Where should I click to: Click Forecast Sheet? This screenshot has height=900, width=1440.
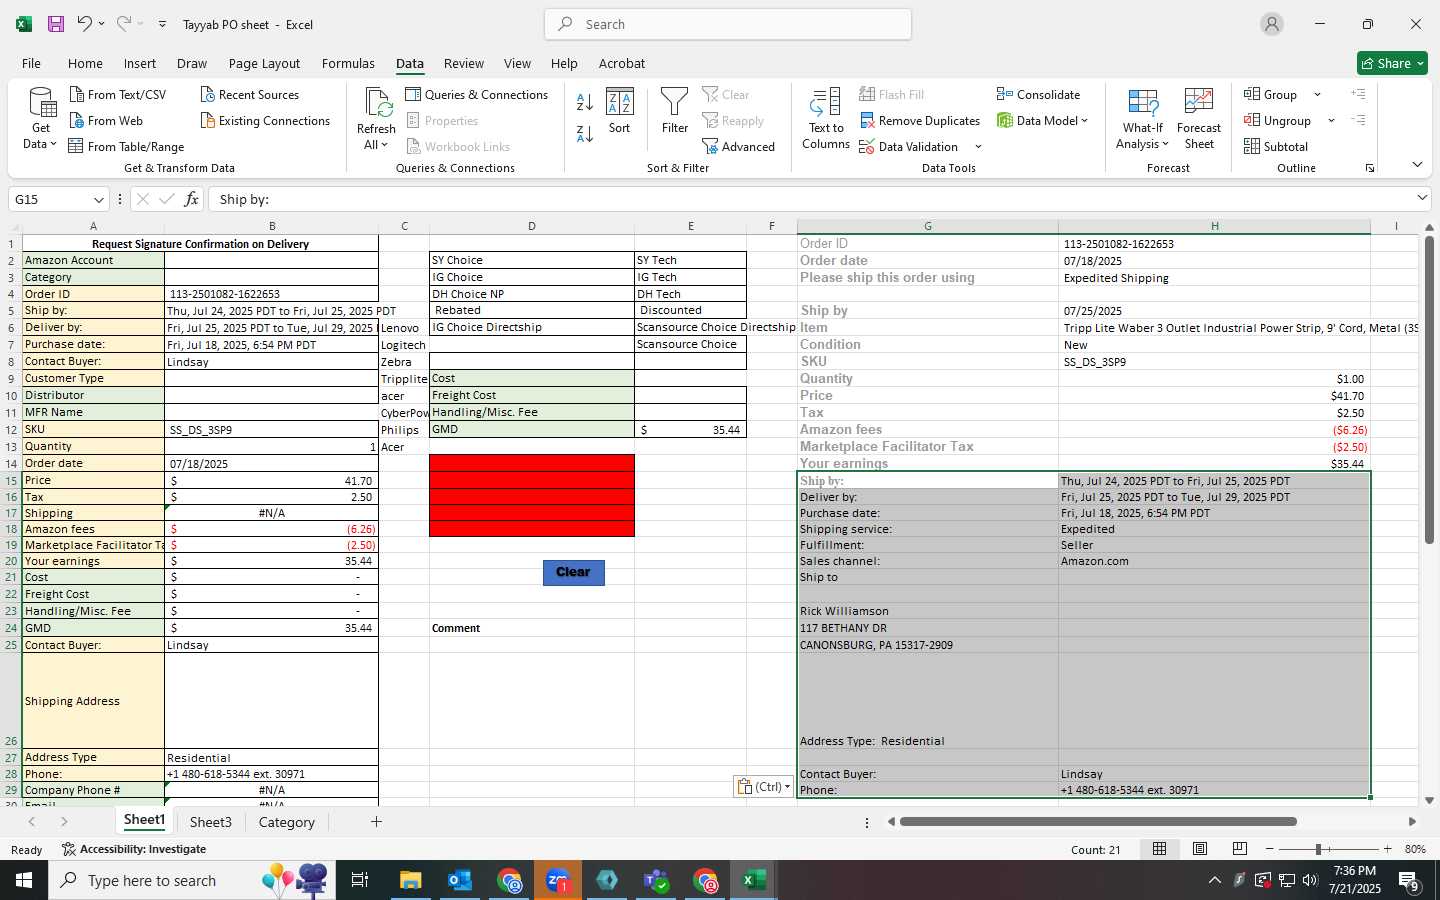[x=1199, y=119]
